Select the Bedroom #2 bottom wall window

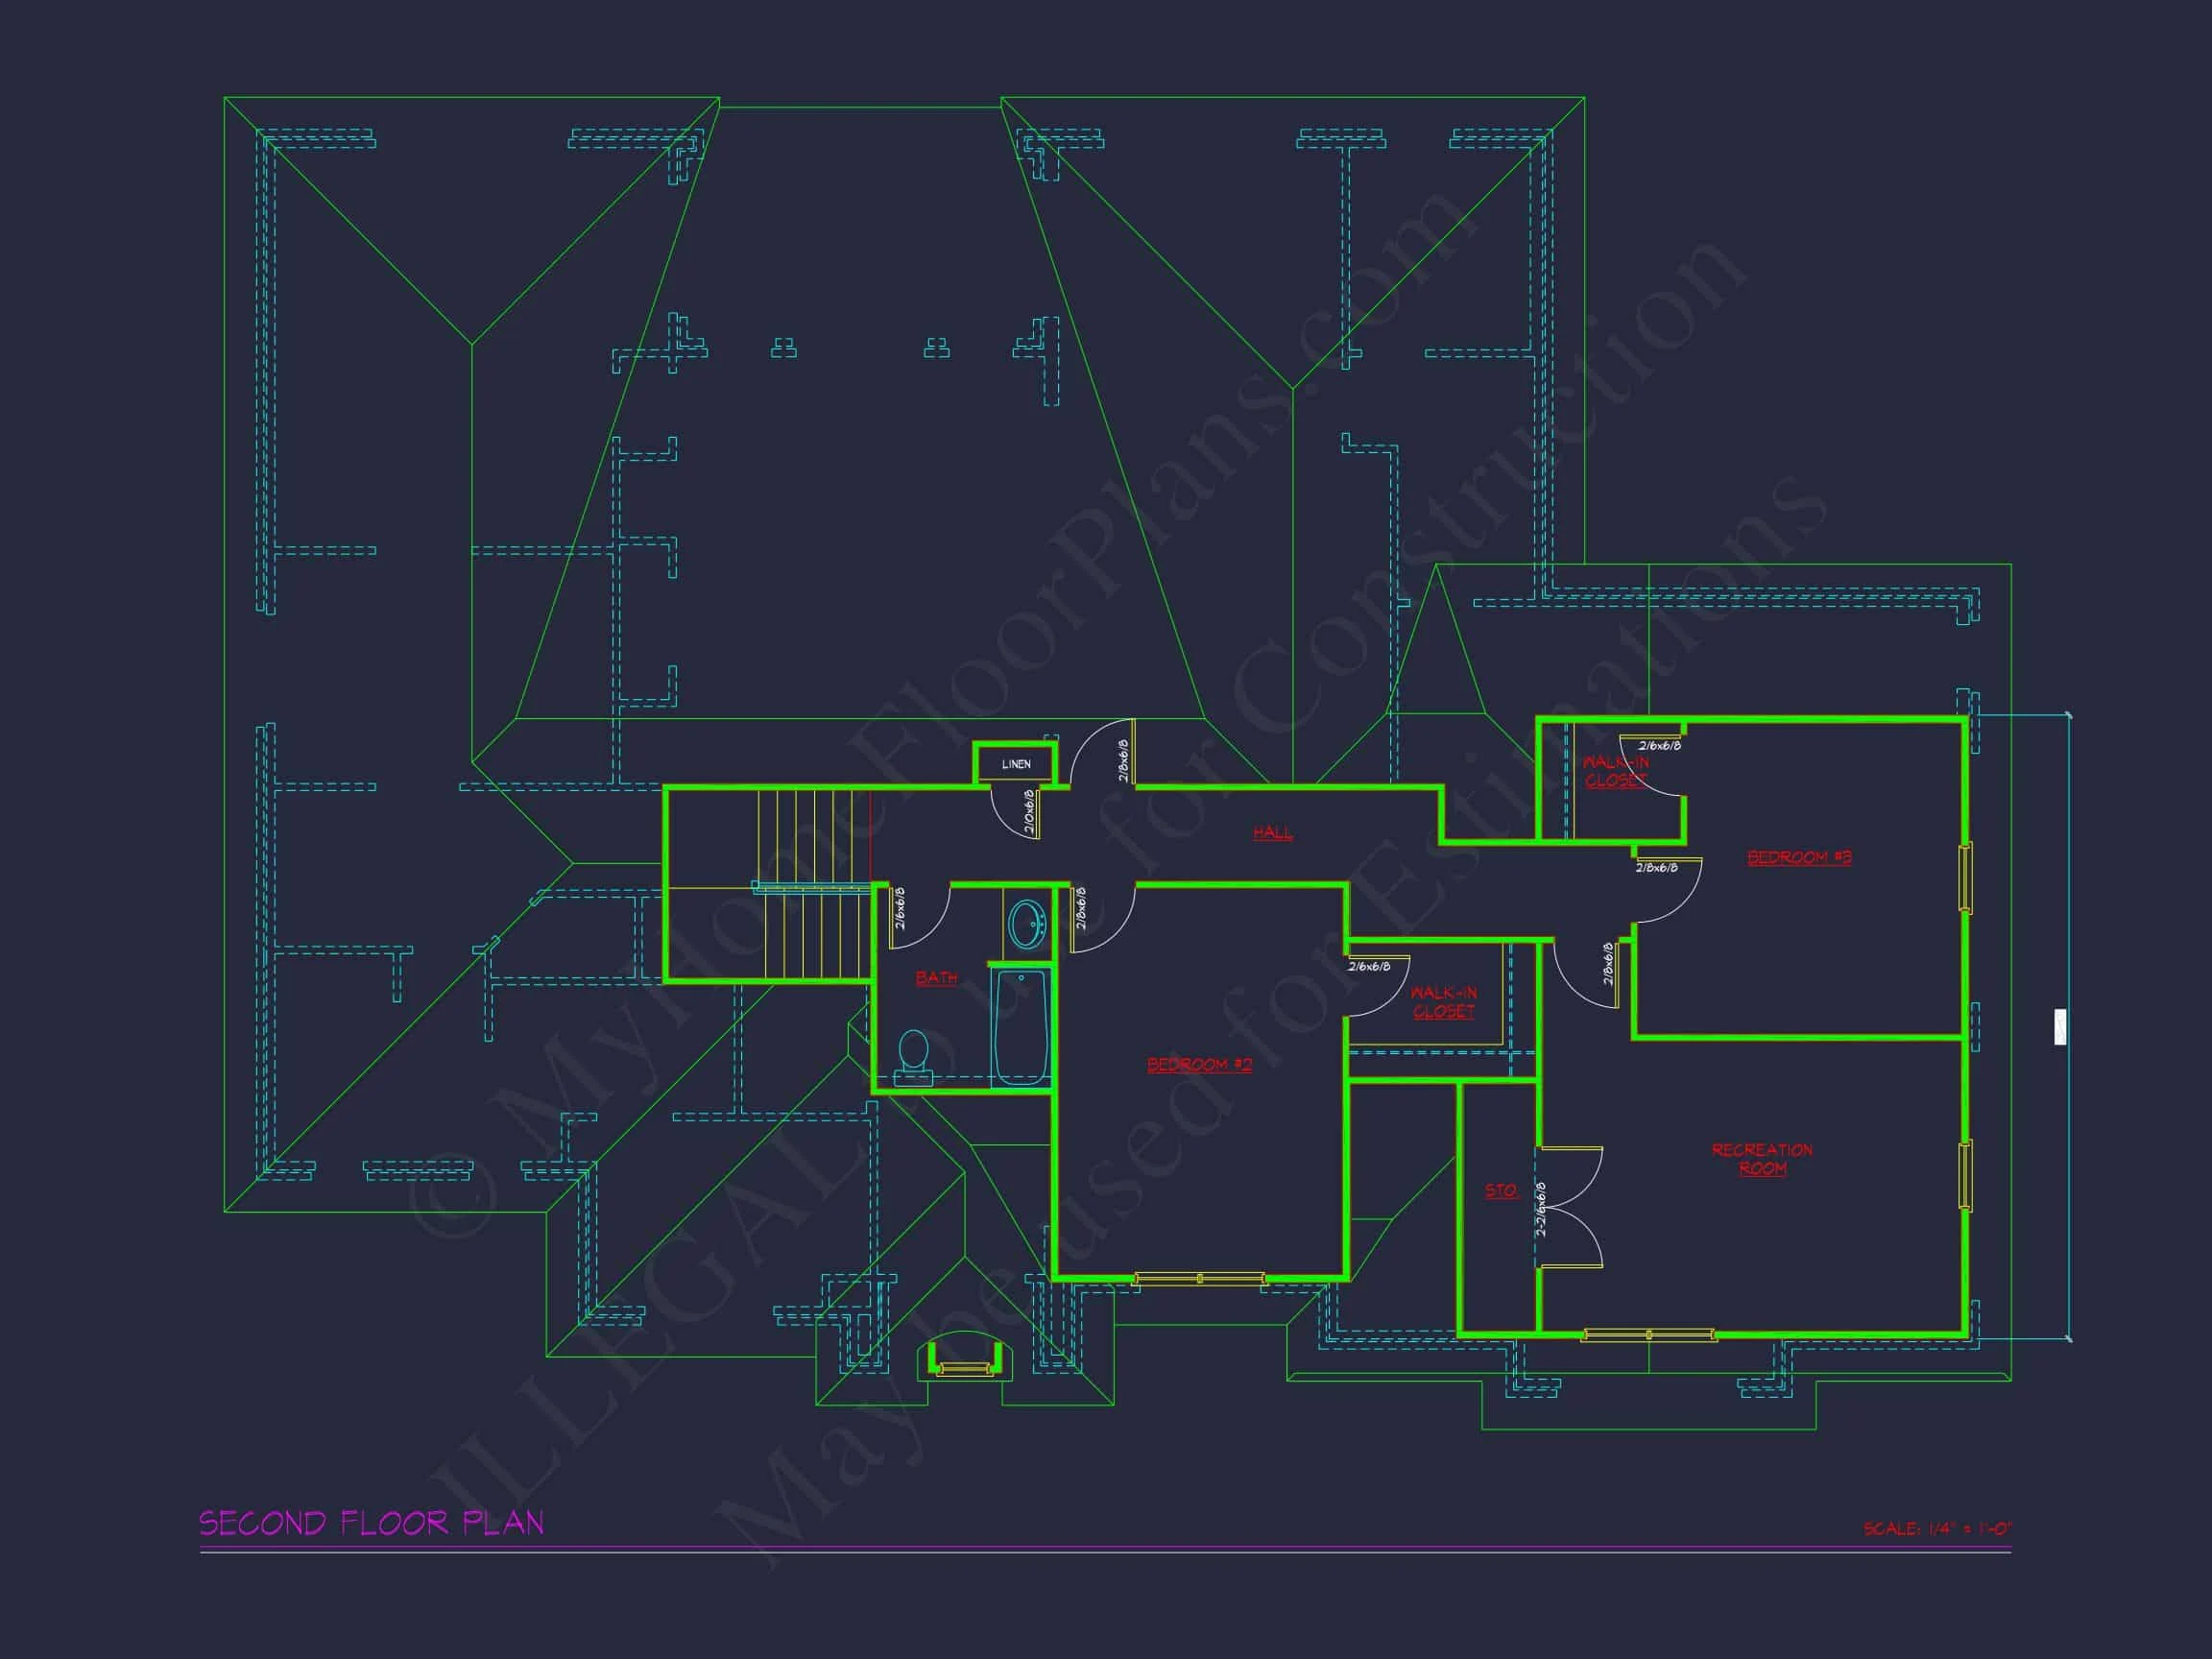(x=1199, y=1278)
